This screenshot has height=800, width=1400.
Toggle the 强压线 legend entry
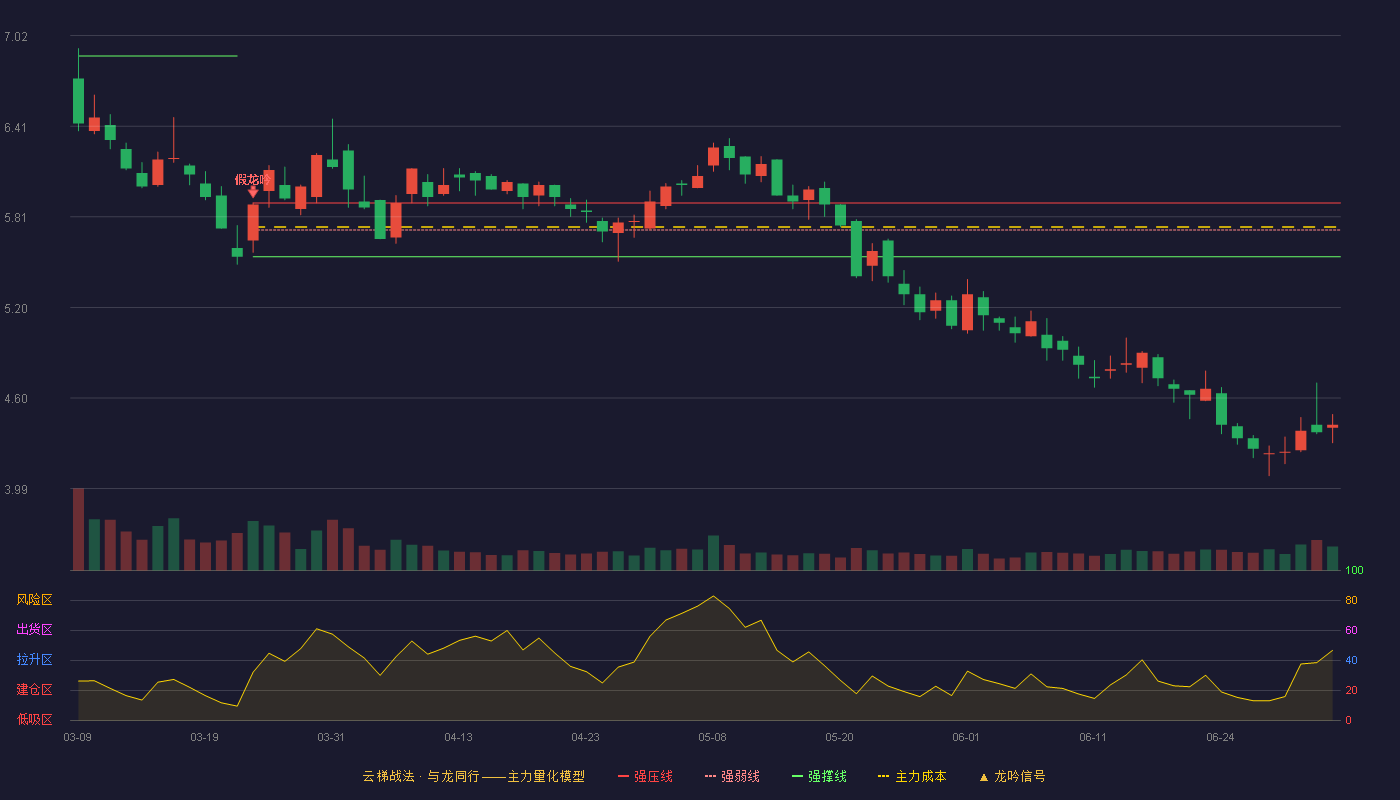click(x=645, y=776)
